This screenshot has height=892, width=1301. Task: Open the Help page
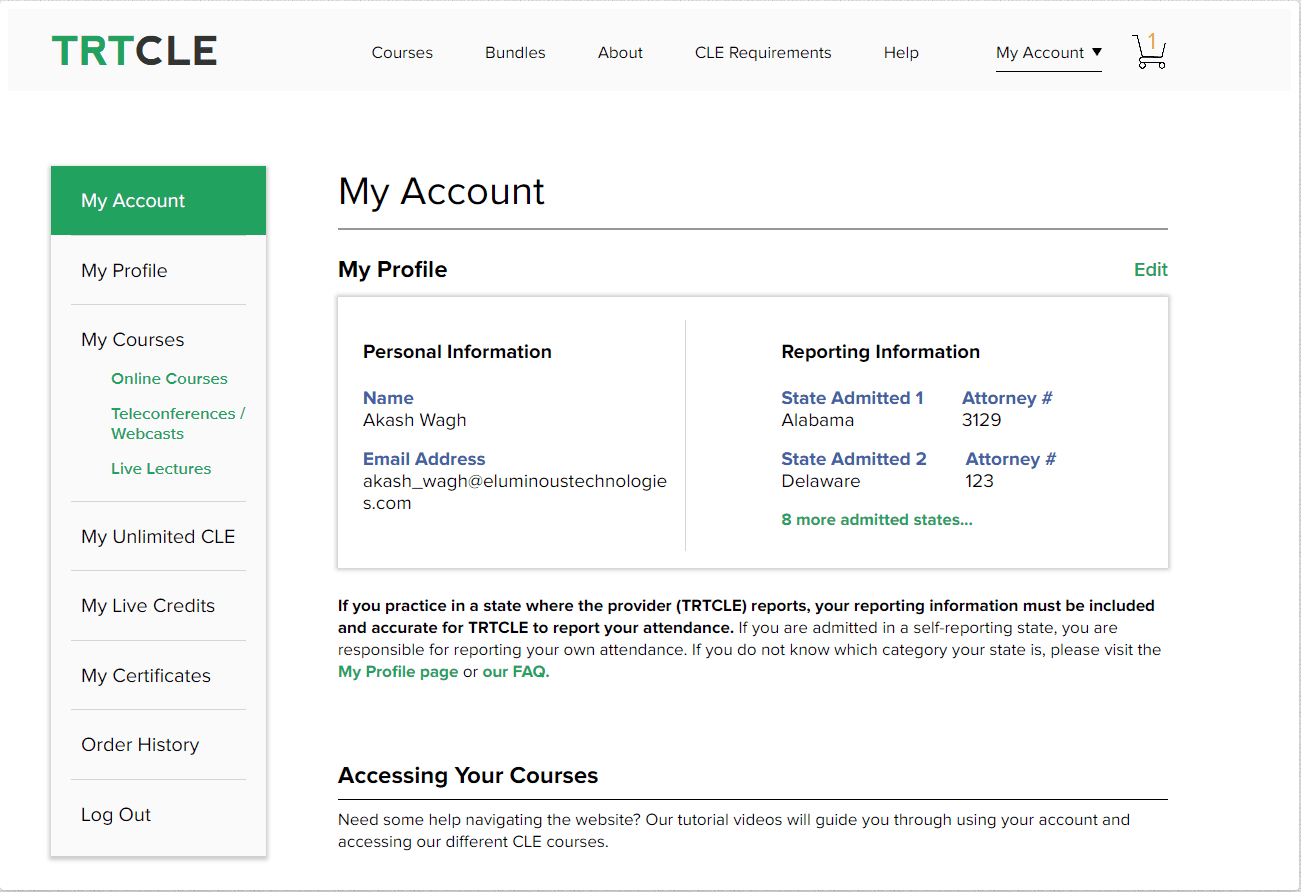click(x=901, y=52)
